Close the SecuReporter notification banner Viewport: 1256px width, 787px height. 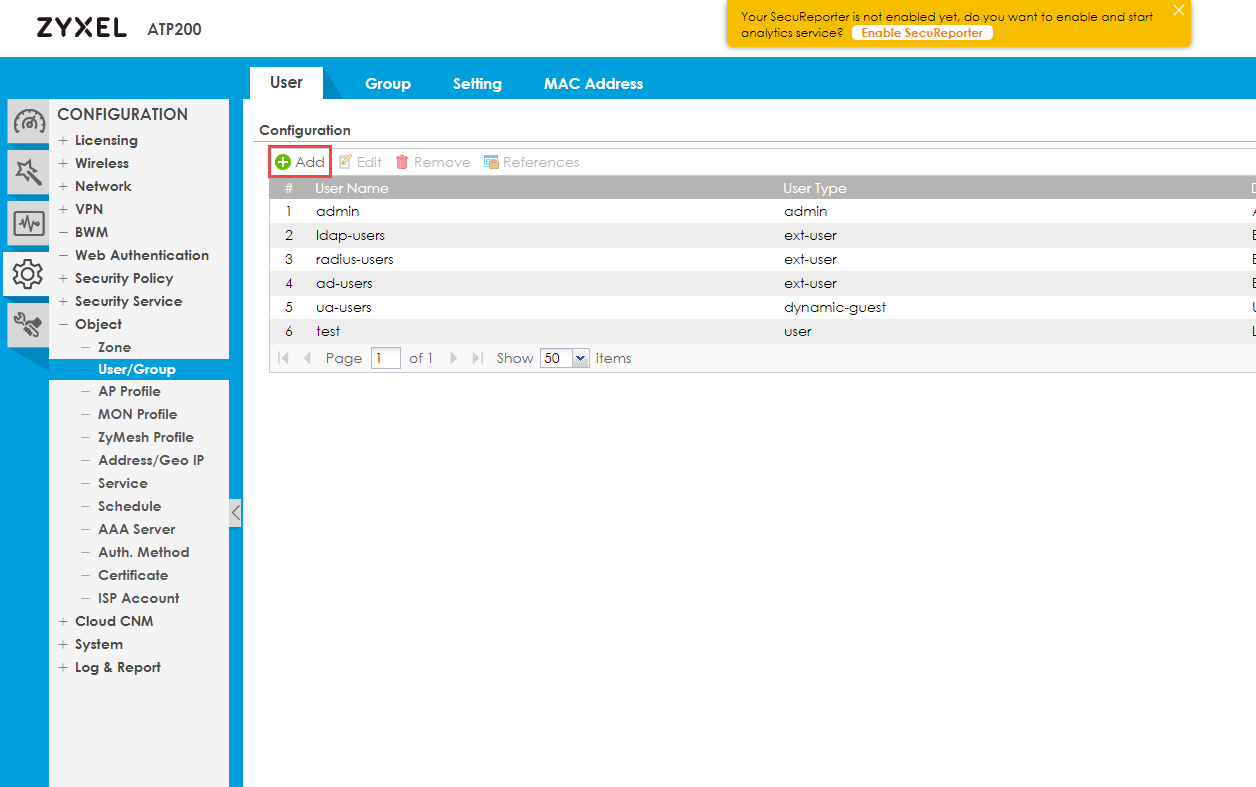click(1178, 11)
